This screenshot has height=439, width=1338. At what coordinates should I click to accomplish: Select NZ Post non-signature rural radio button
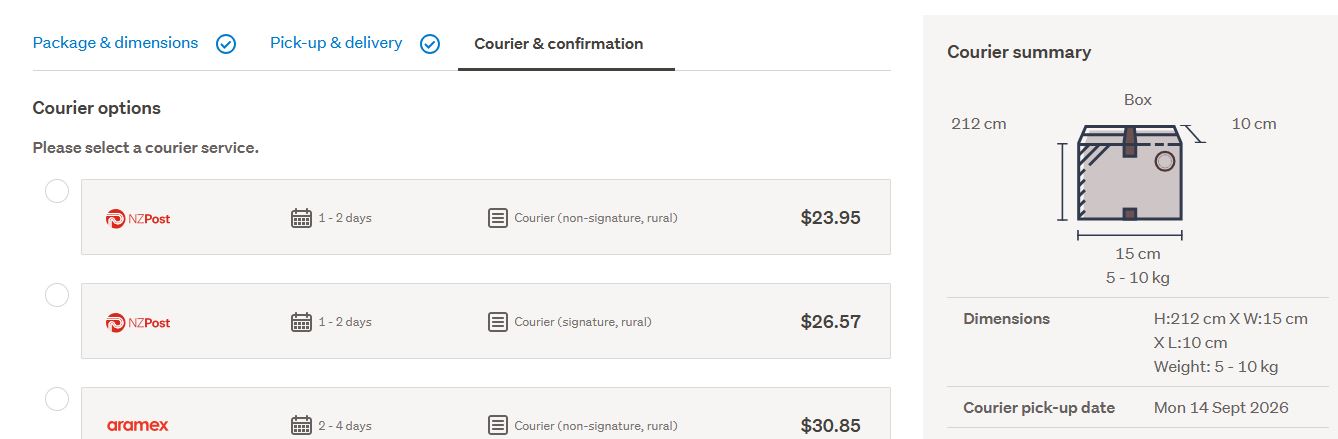point(57,191)
